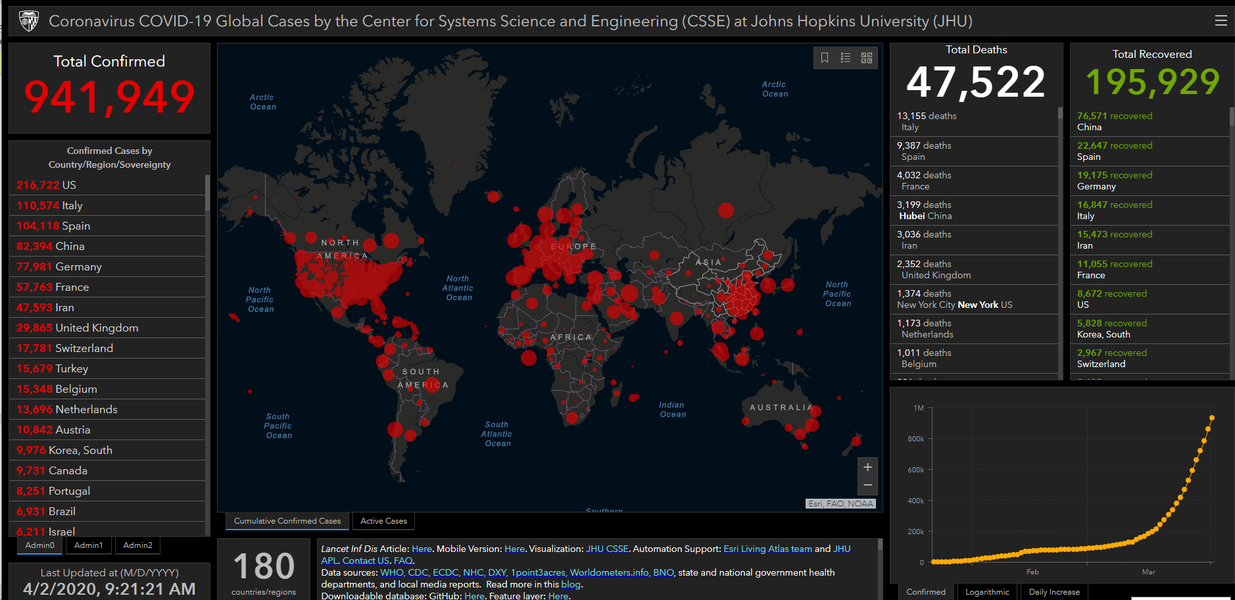
Task: Click the 22,647 recovered Spain entry
Action: 1148,151
